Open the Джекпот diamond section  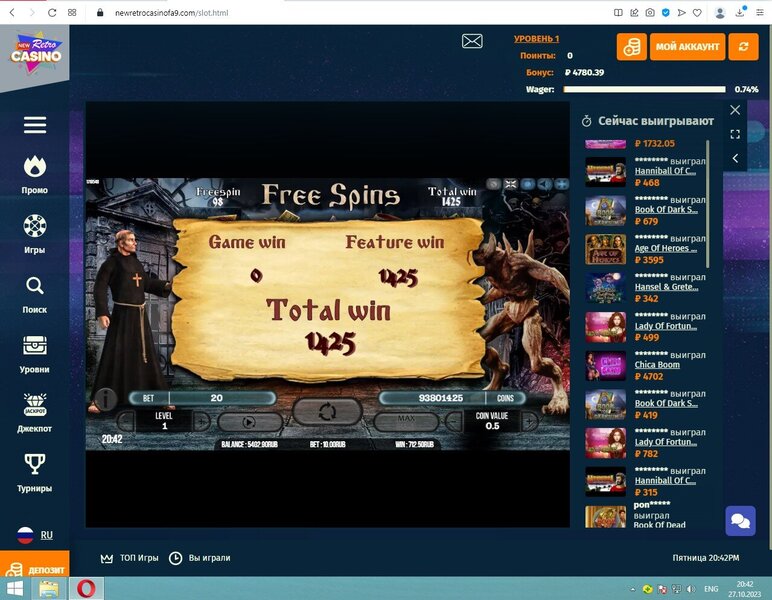(34, 413)
